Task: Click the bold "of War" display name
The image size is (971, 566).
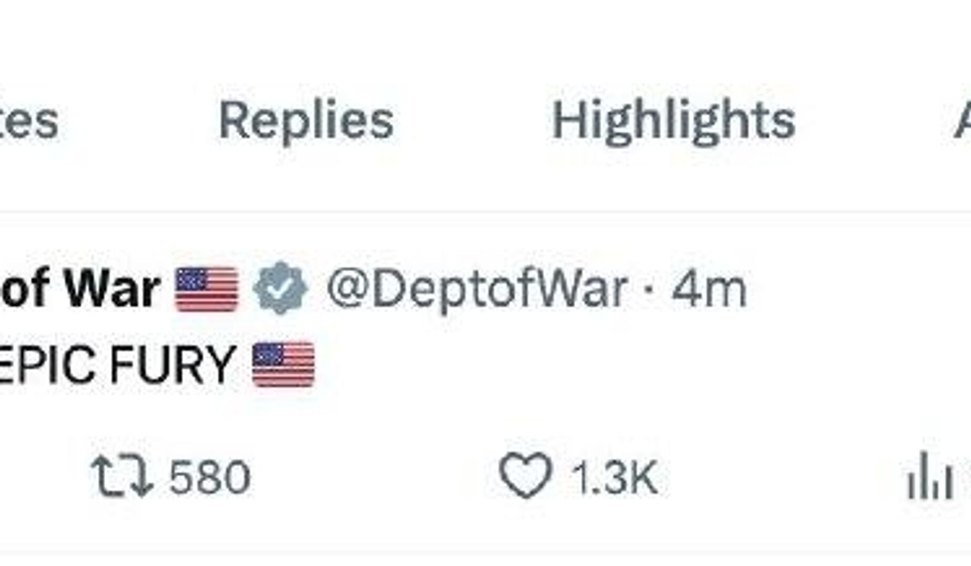Action: 80,290
